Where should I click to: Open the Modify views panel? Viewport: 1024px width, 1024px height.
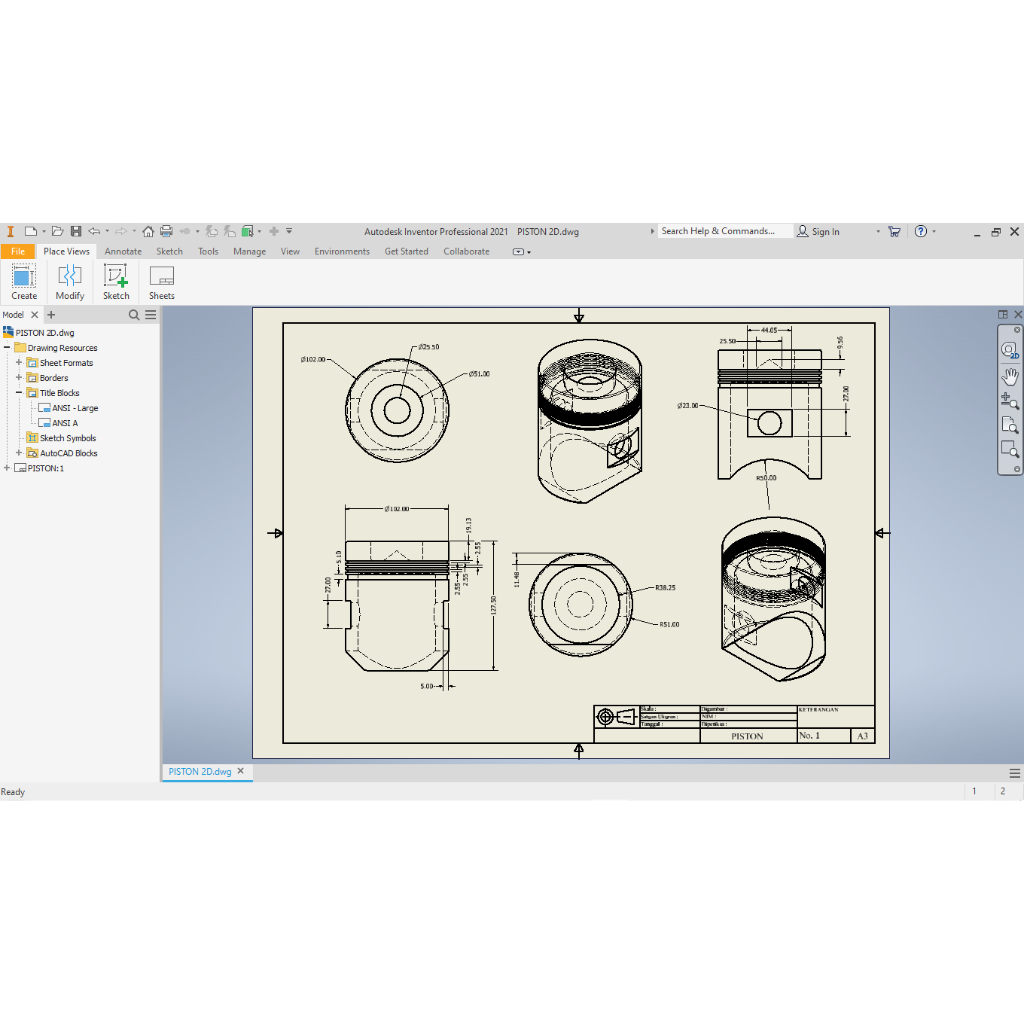click(x=70, y=282)
